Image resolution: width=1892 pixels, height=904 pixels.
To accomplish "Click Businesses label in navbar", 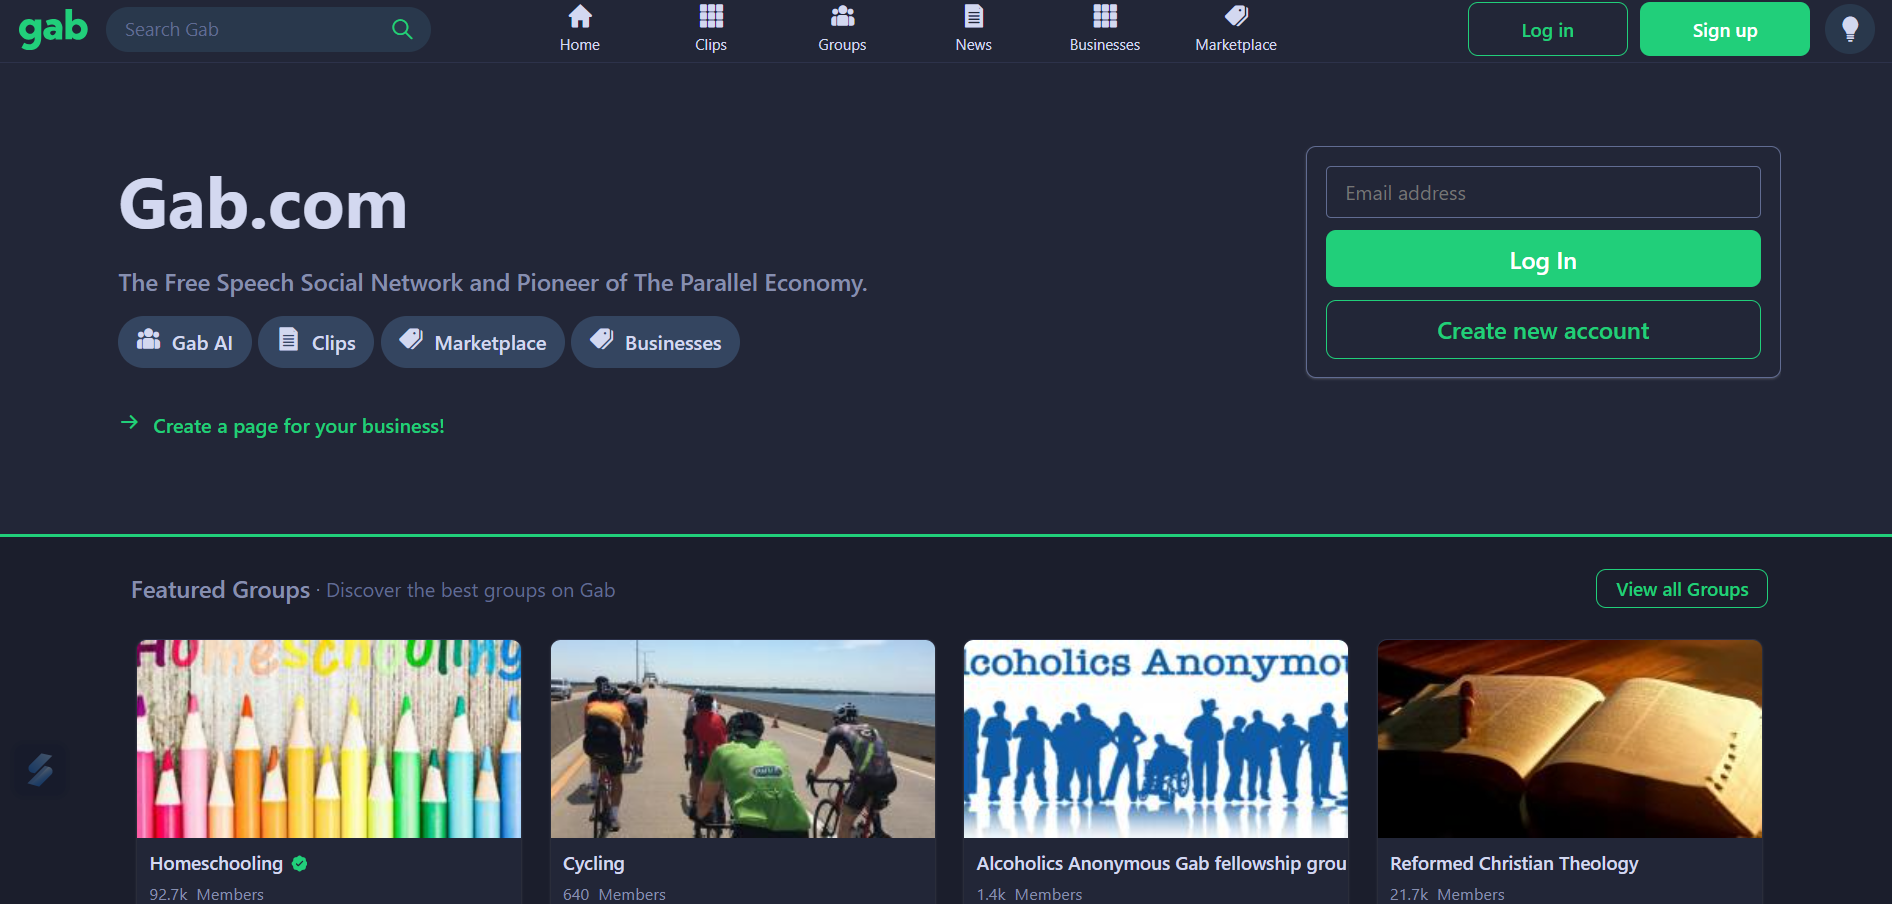I will coord(1105,45).
